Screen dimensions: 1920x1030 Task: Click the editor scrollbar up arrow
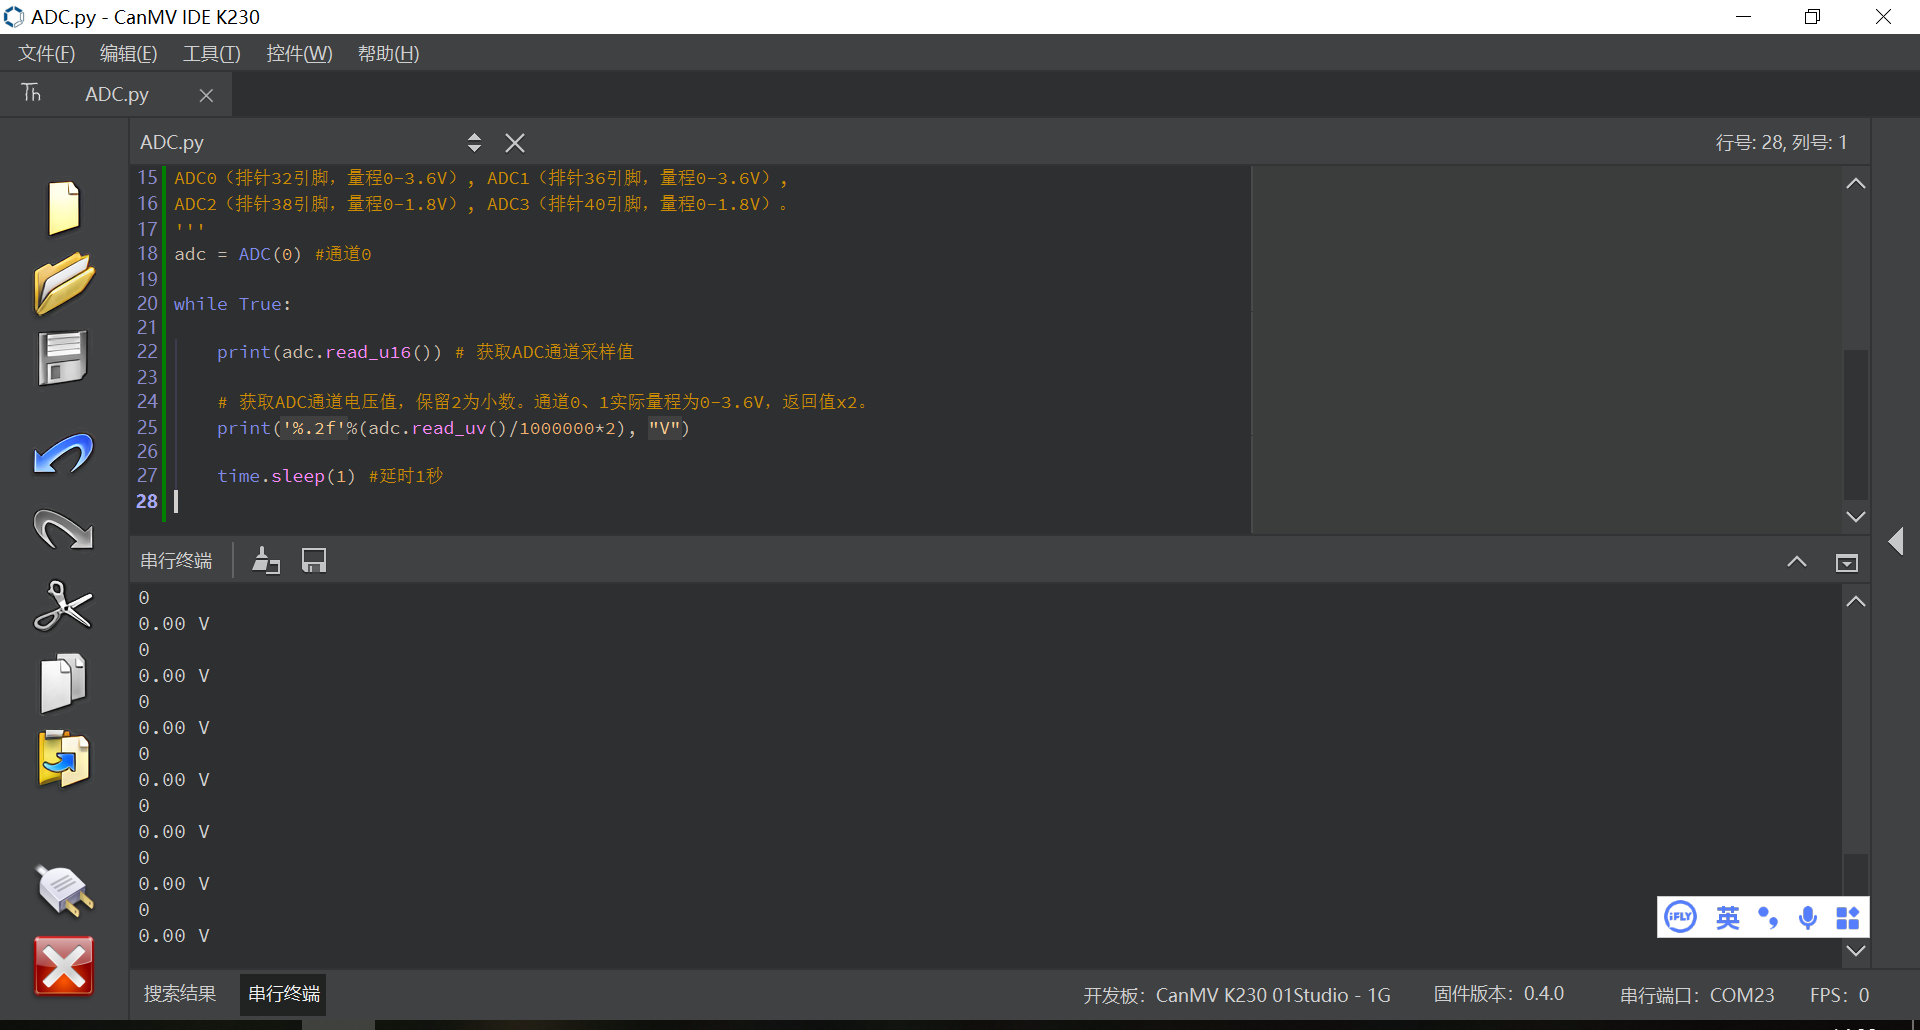(1856, 184)
